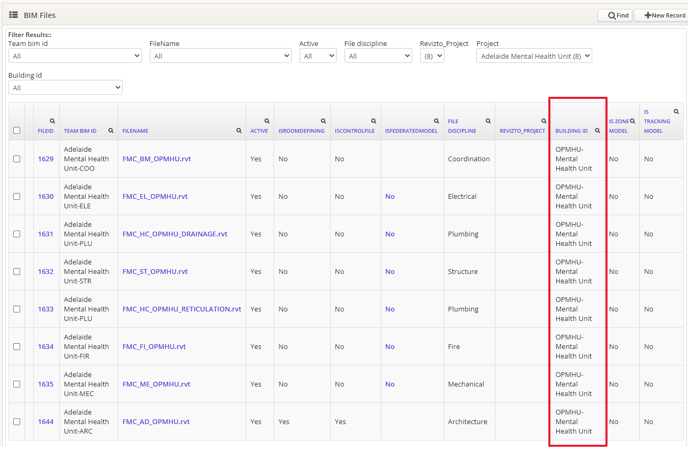Screen dimensions: 688x450
Task: Click 'Adelaide Mental Health Unit-FIR' cell
Action: pos(86,346)
